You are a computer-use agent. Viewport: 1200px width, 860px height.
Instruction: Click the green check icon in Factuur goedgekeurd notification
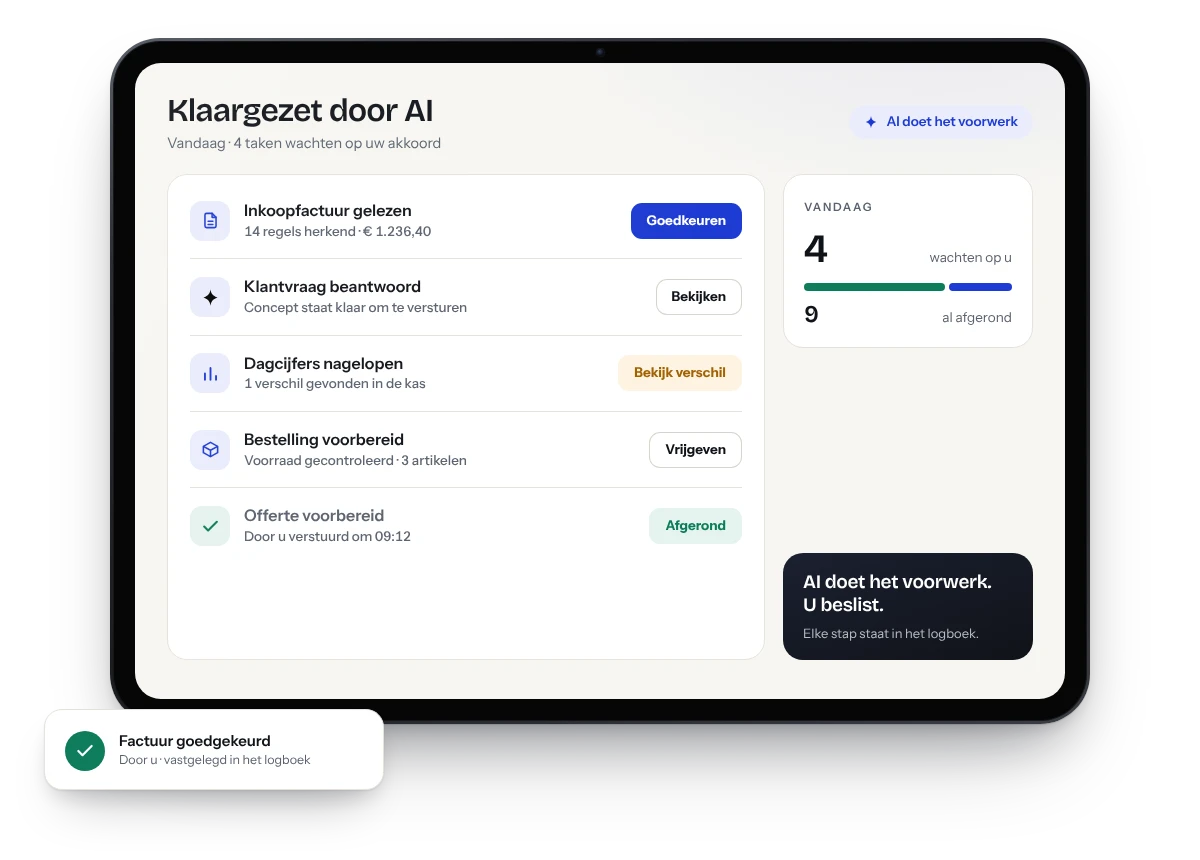coord(85,750)
